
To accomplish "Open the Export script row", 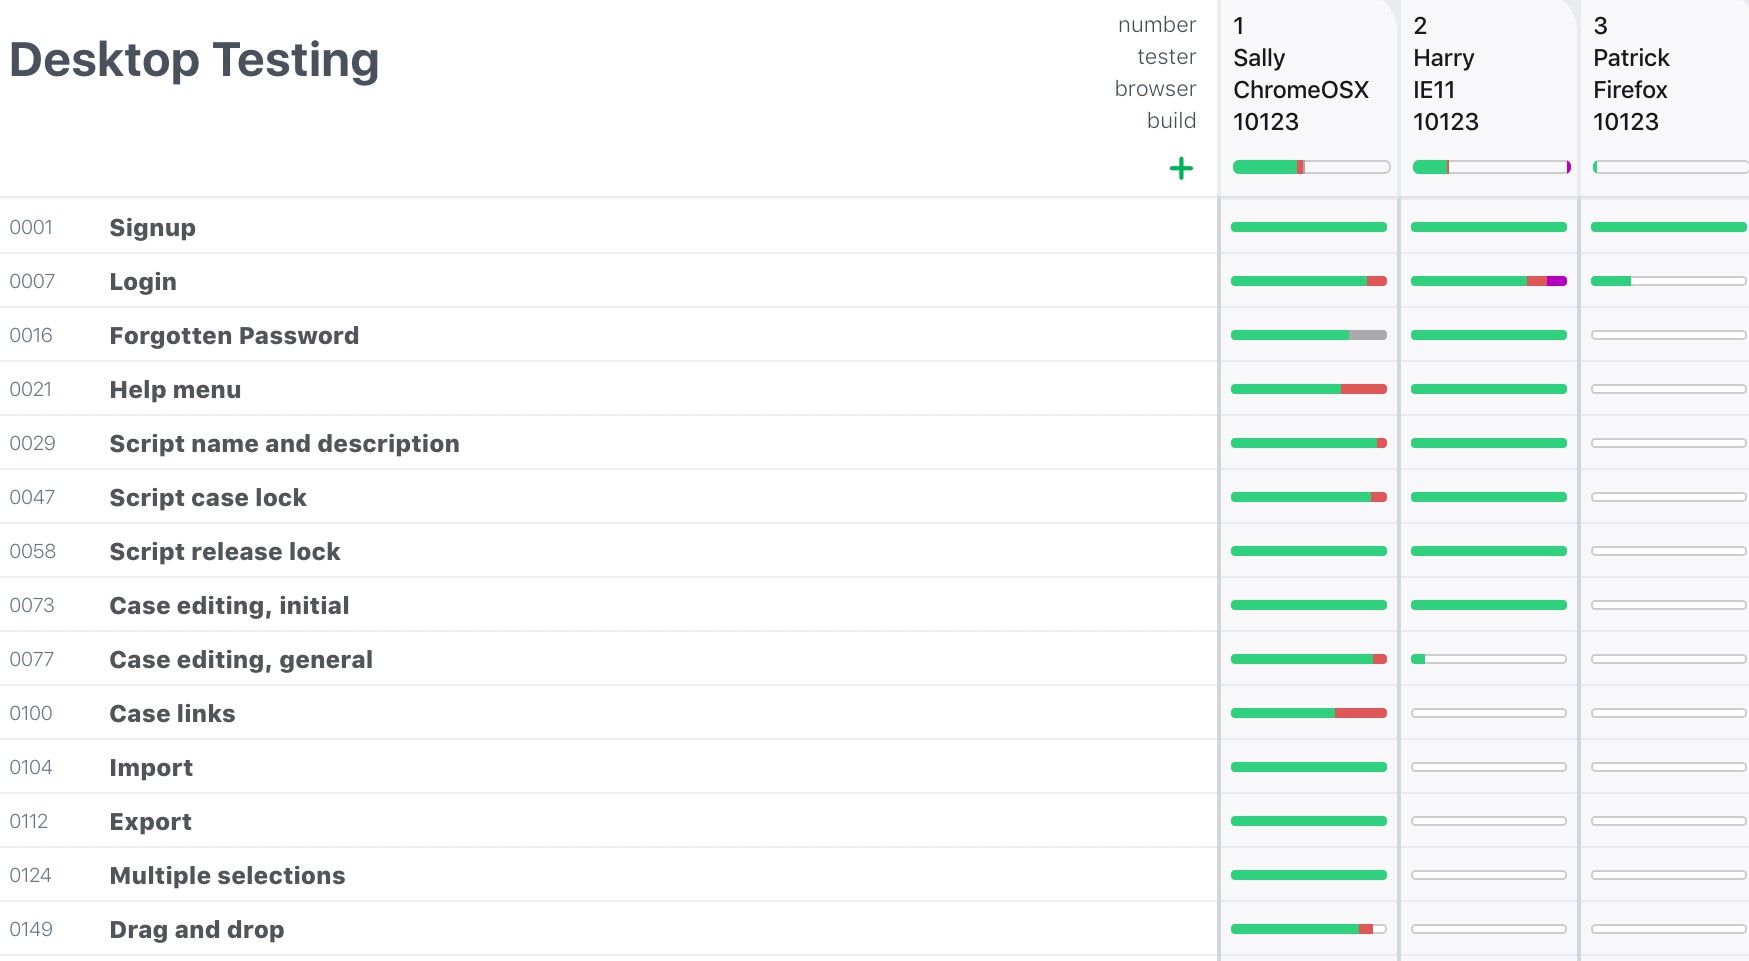I will [608, 821].
